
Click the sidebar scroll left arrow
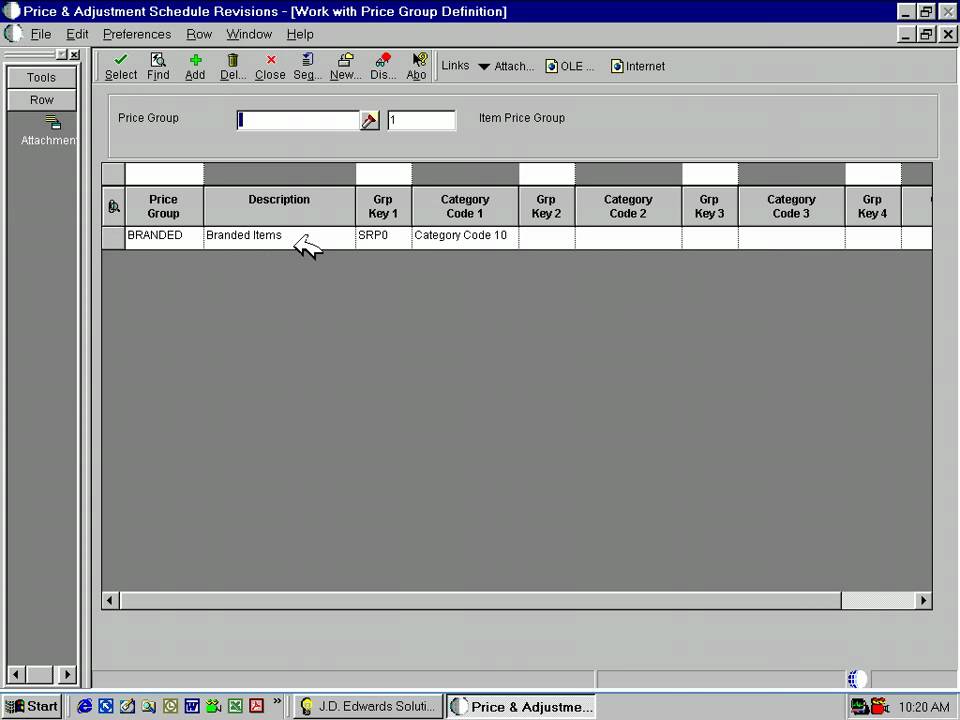point(16,675)
